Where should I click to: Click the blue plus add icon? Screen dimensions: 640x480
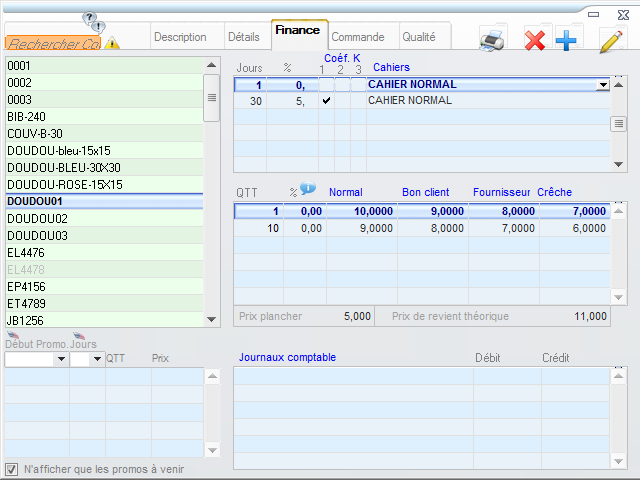tap(566, 40)
